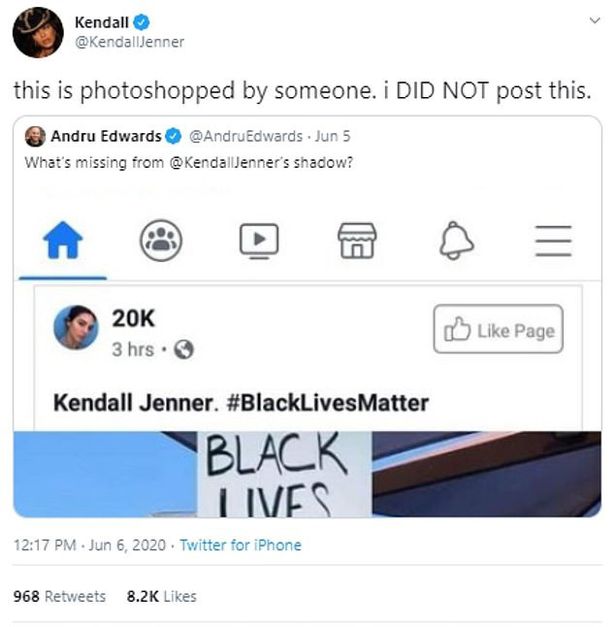Open the Twitter for iPhone link
This screenshot has height=627, width=615.
(240, 545)
